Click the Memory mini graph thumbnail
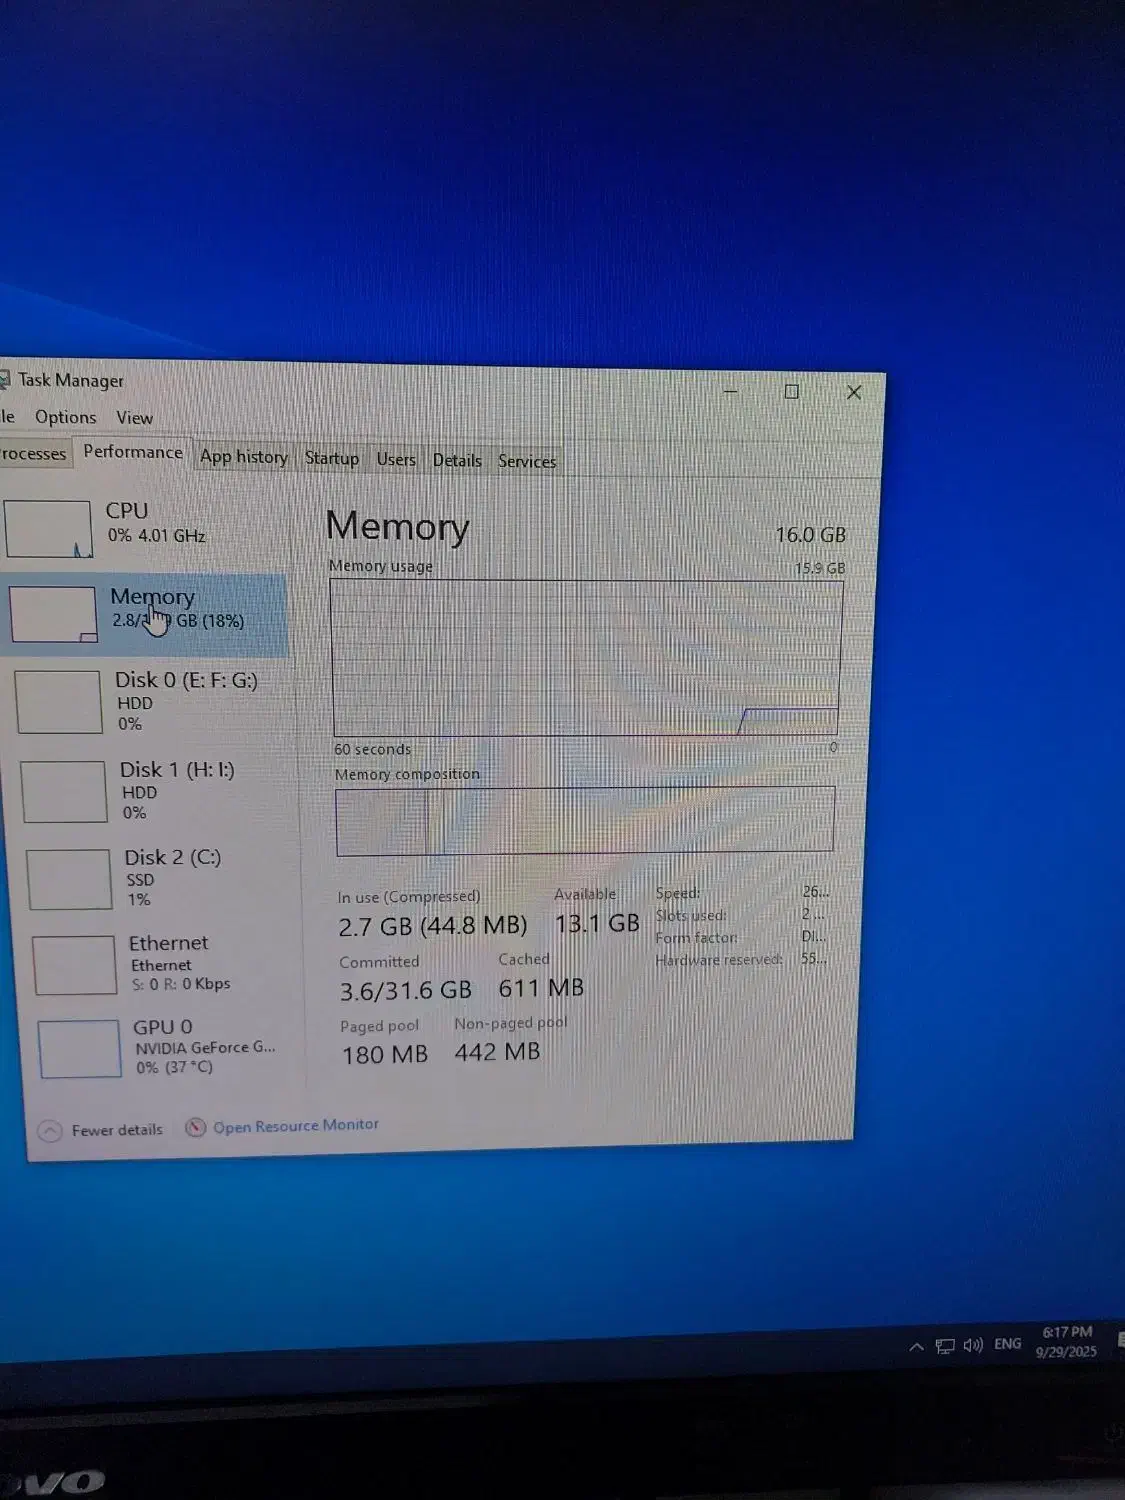Screen dimensions: 1125x1500 coord(53,614)
